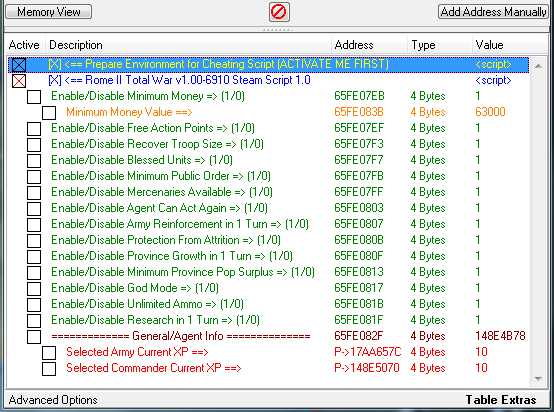Open the Memory View window

pos(49,12)
